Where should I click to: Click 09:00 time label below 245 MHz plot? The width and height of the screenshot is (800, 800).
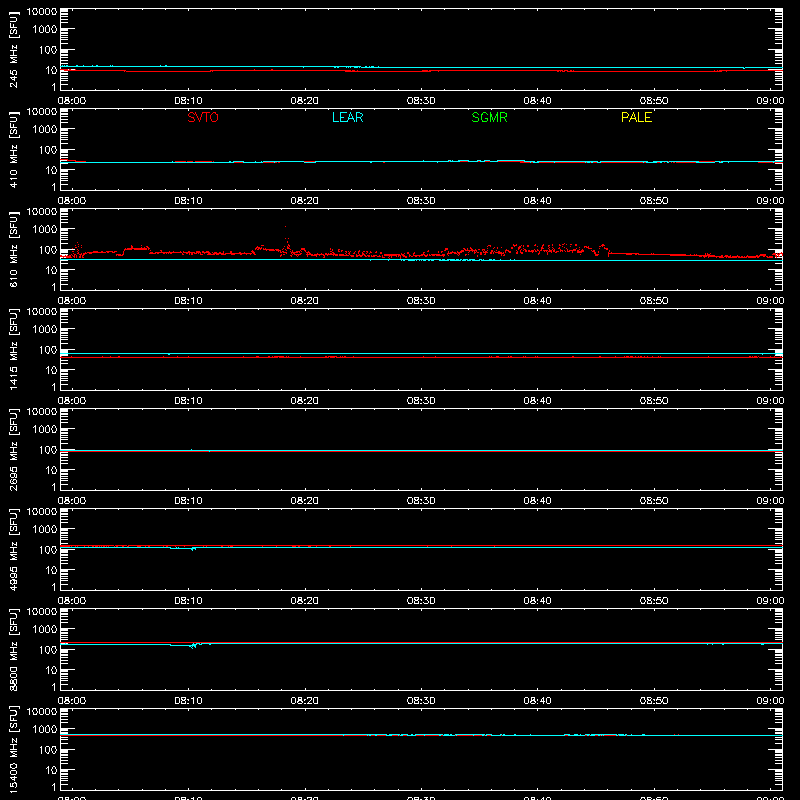(x=770, y=101)
